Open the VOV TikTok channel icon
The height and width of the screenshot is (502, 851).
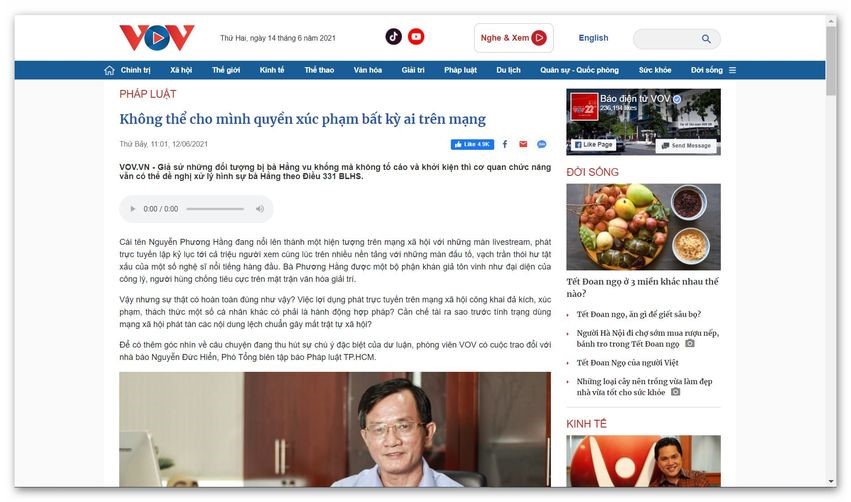pos(393,37)
